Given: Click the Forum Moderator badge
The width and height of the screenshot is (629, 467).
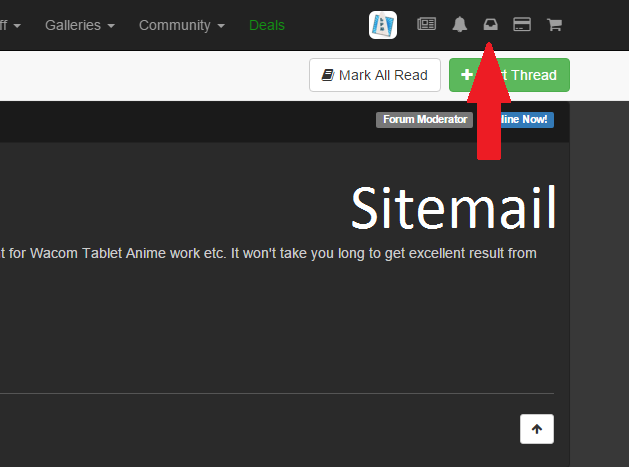Looking at the screenshot, I should click(x=424, y=120).
